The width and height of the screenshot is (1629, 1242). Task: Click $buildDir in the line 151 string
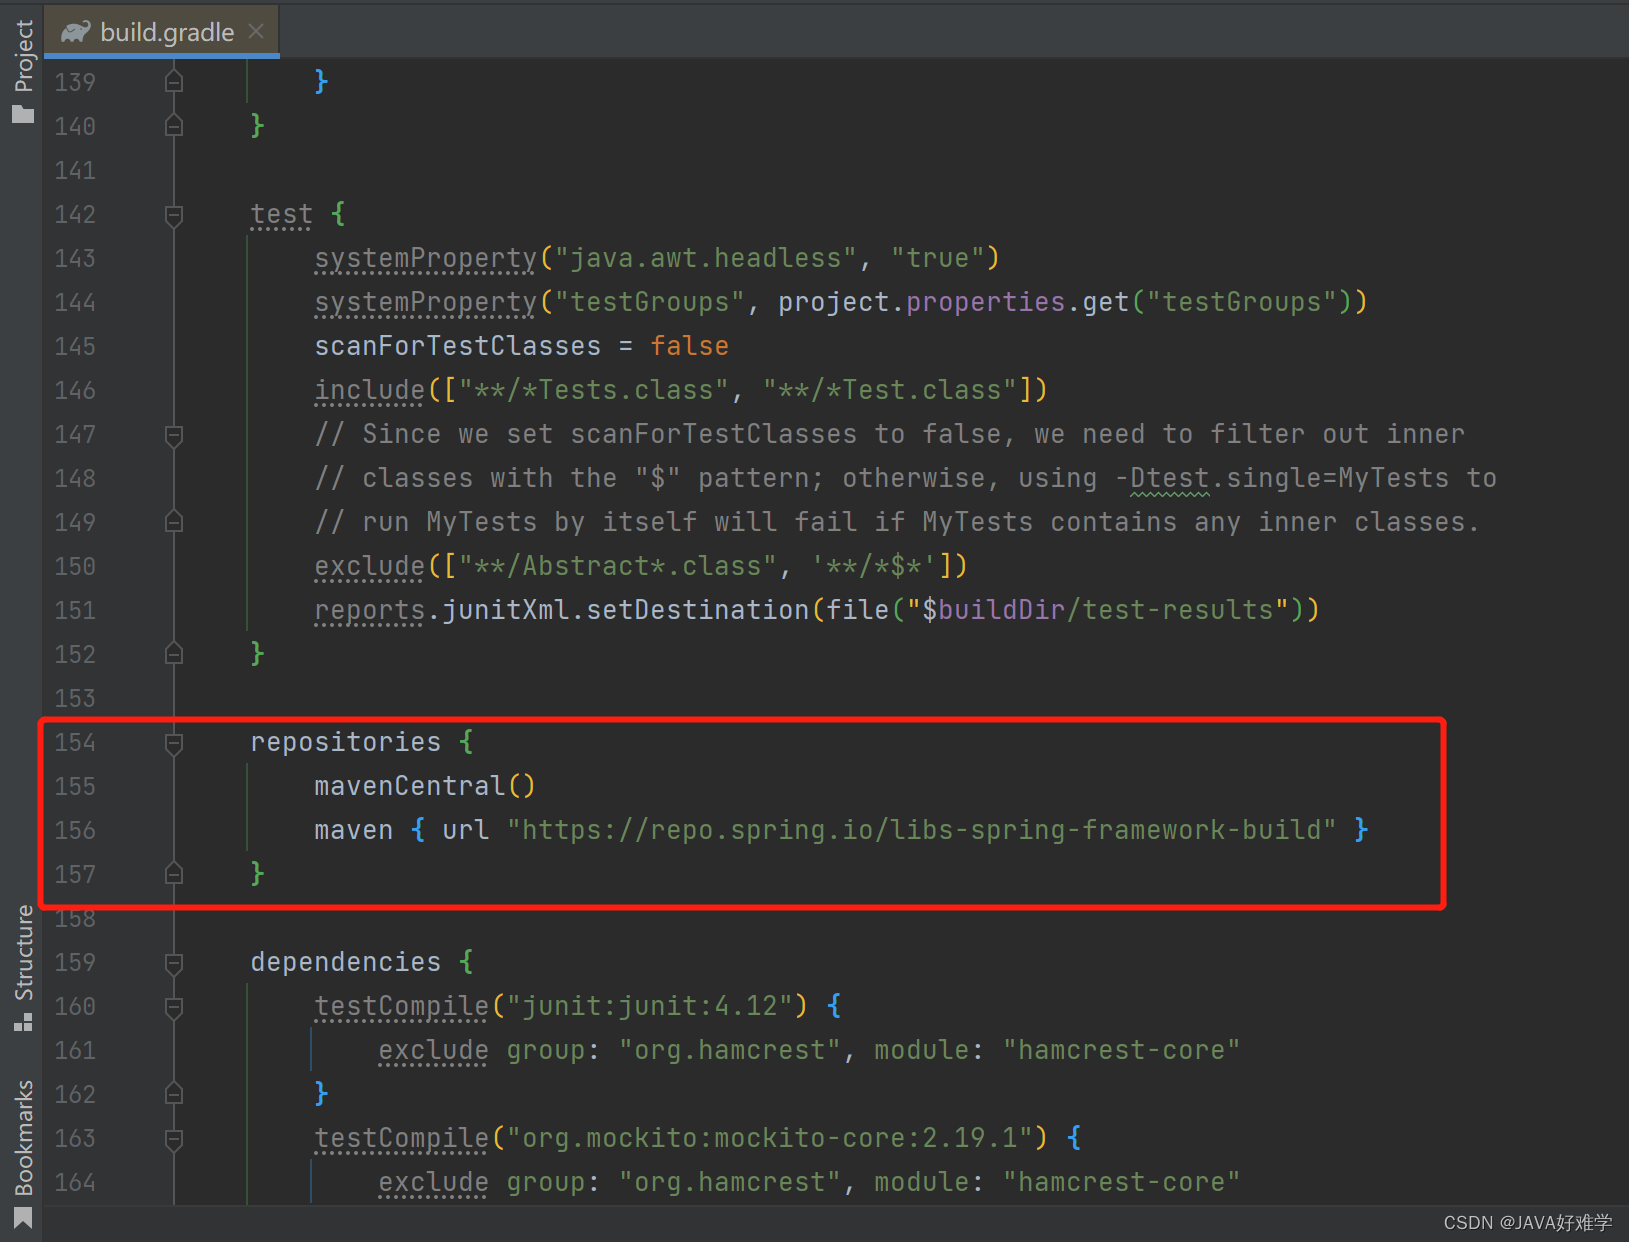pos(993,610)
